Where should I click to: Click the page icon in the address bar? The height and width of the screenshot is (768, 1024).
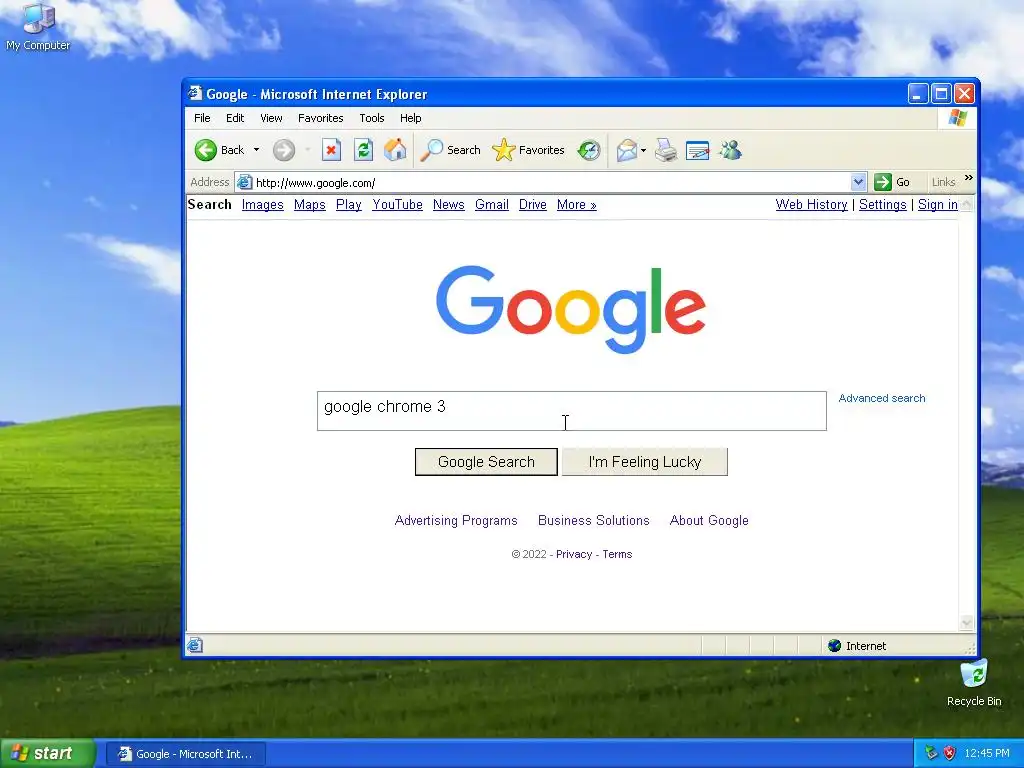244,182
